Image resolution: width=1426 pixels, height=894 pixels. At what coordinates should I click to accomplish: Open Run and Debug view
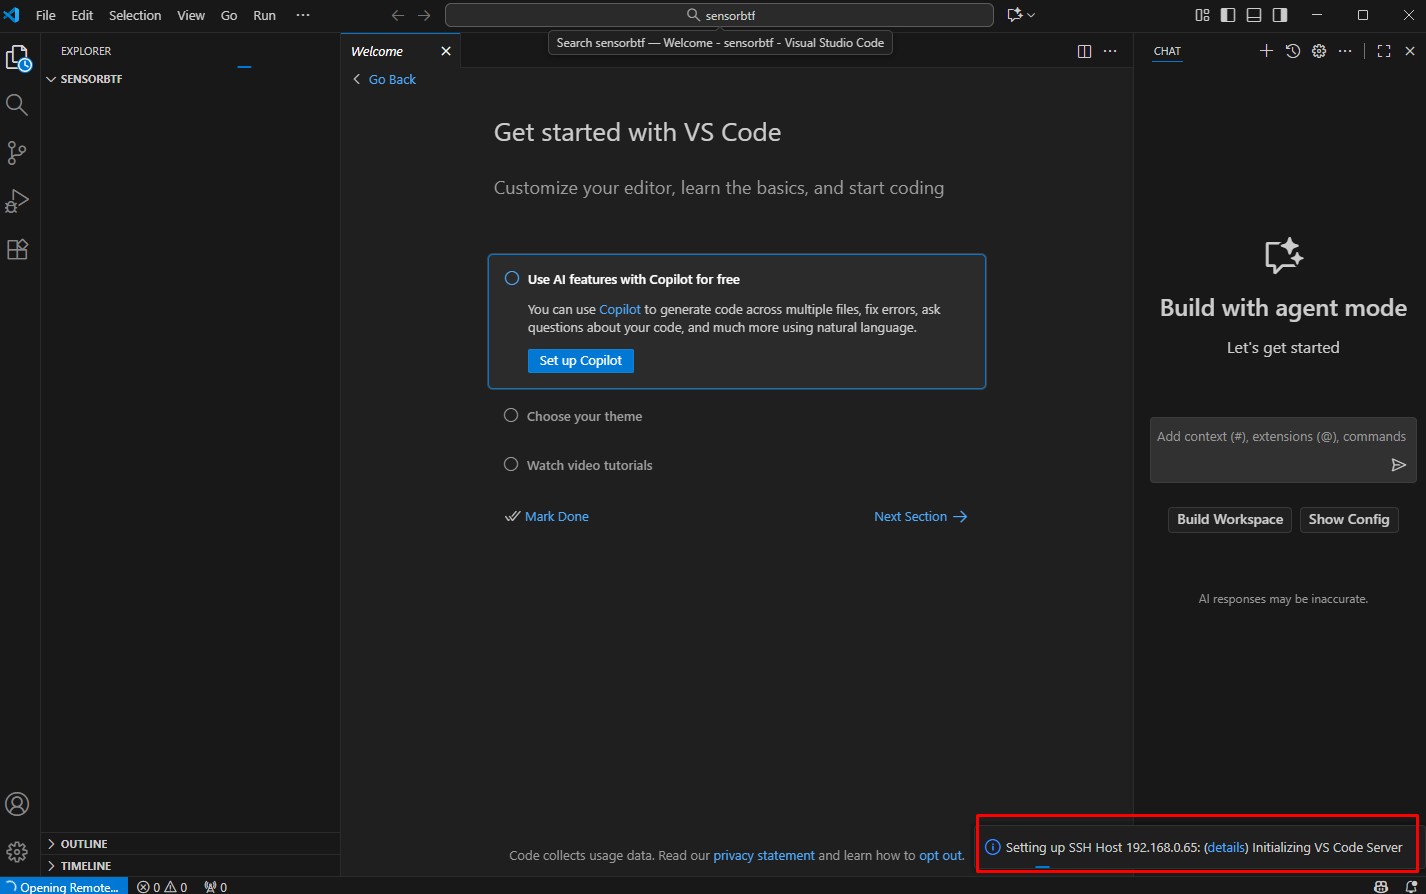17,201
